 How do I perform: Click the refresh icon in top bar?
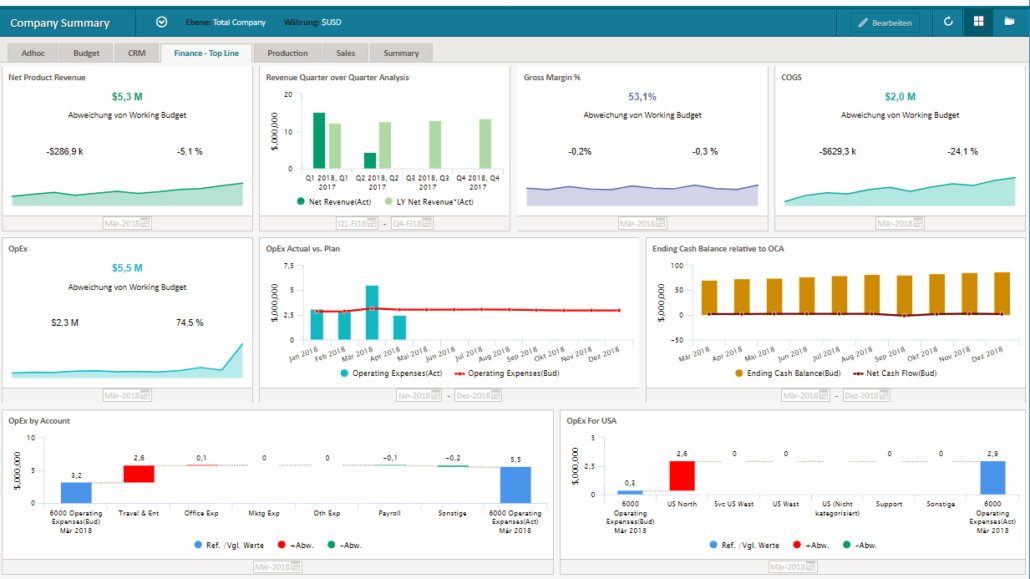point(948,22)
